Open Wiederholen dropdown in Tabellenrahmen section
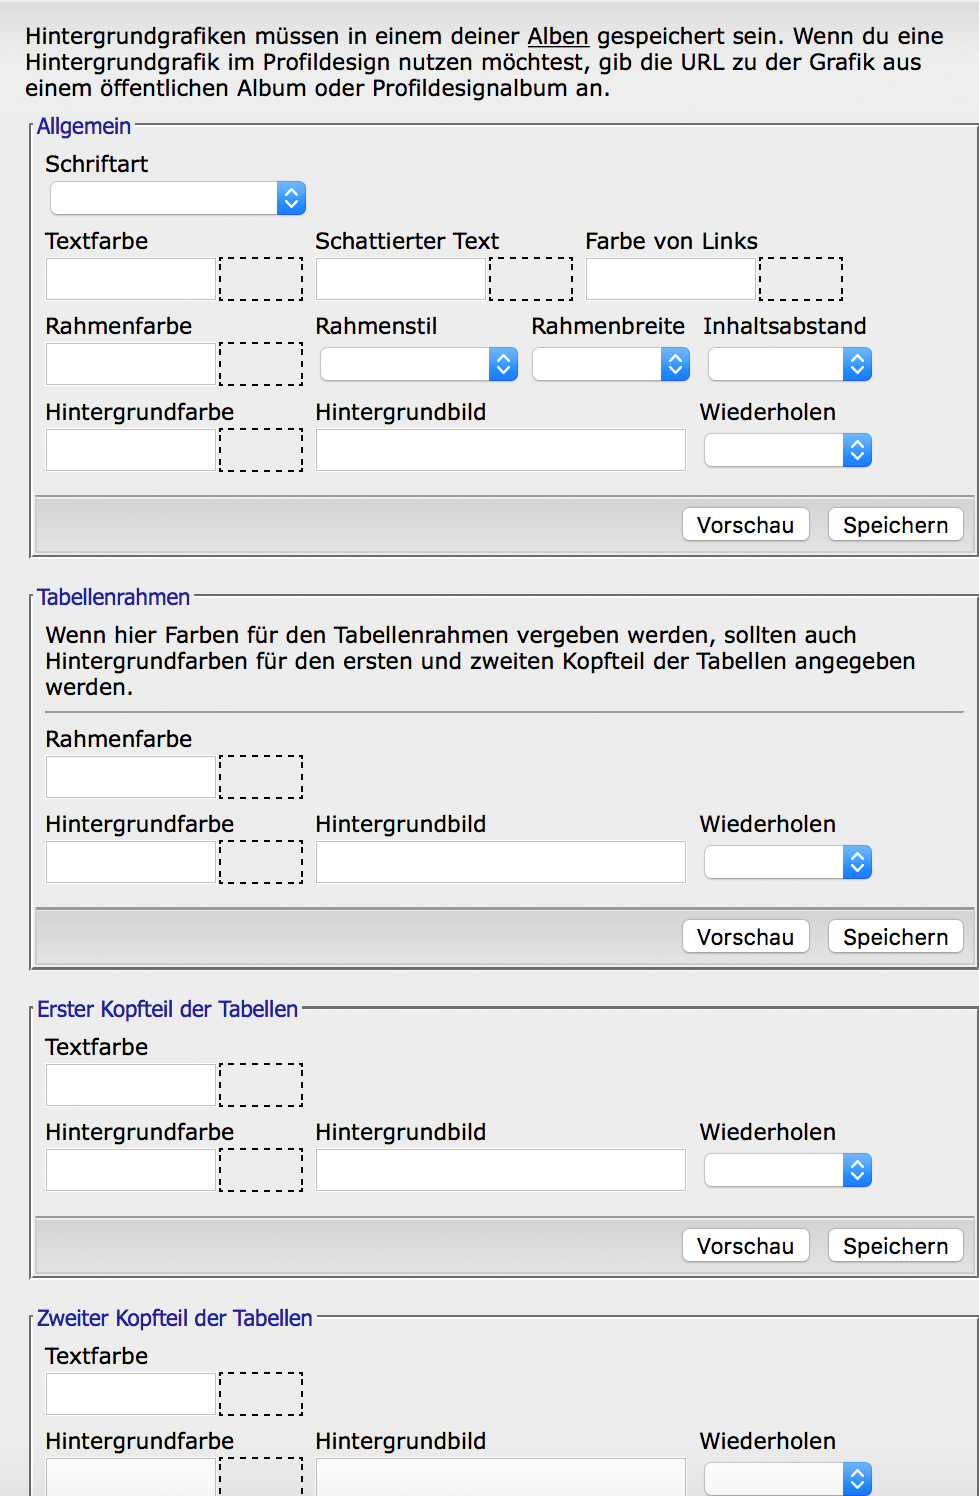 coord(787,862)
